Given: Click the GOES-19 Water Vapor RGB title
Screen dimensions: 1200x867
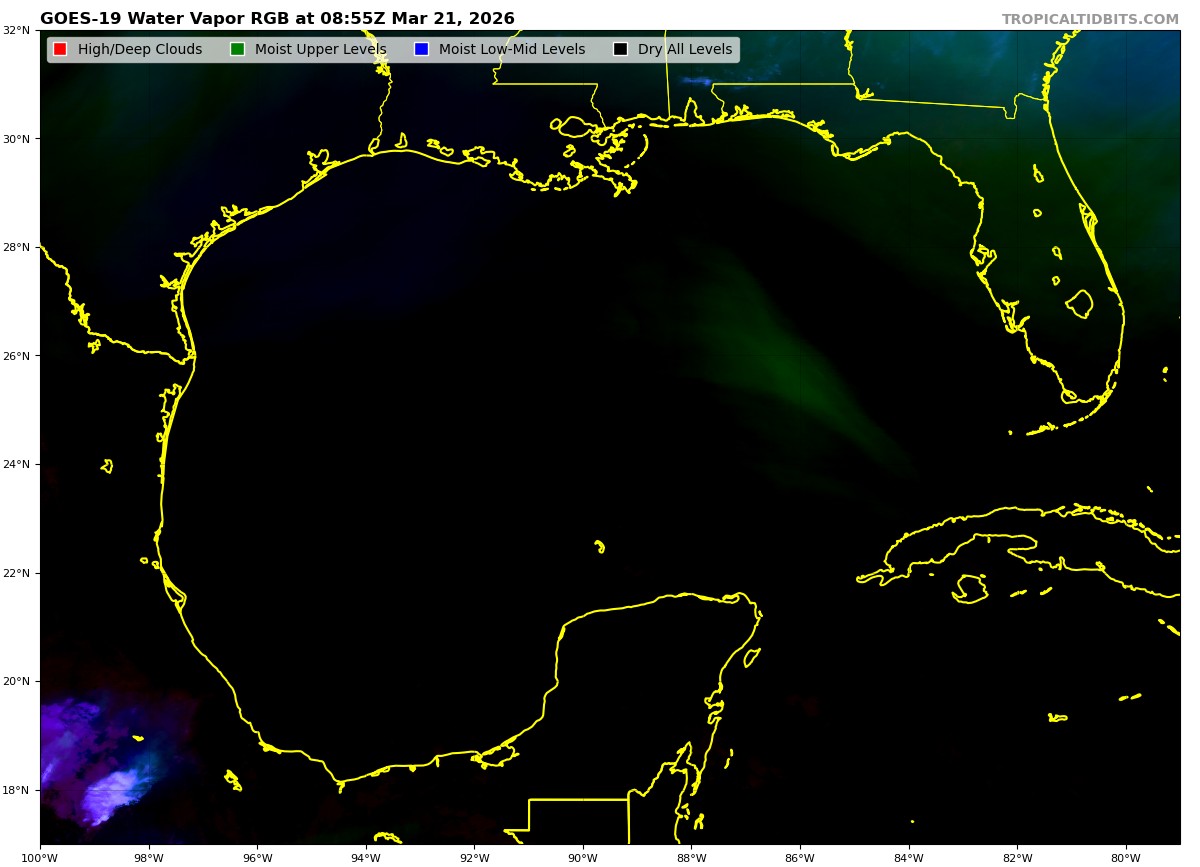Looking at the screenshot, I should (x=277, y=19).
